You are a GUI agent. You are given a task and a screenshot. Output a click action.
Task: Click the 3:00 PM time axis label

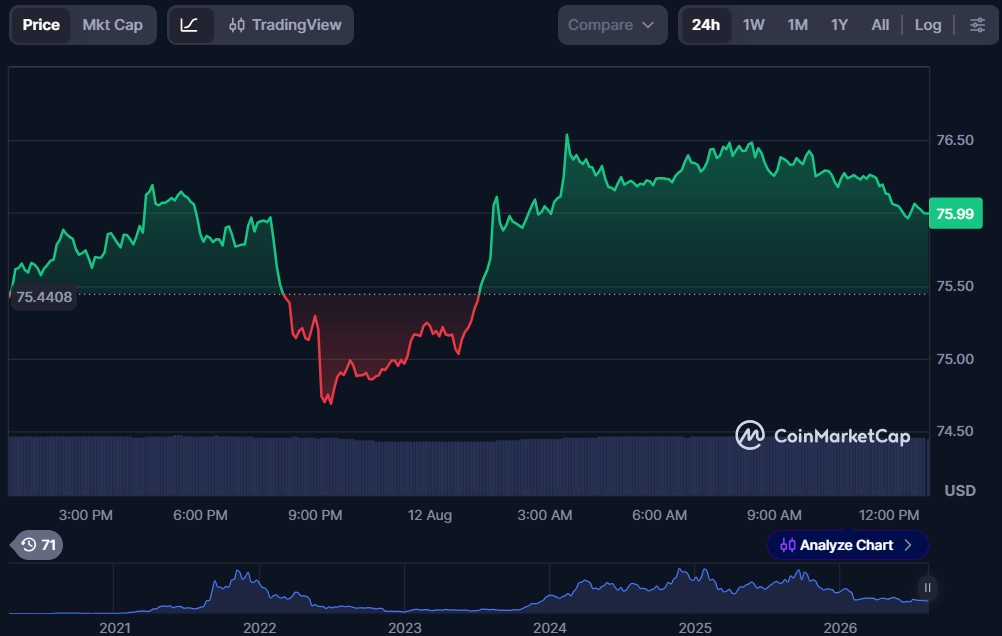(86, 515)
